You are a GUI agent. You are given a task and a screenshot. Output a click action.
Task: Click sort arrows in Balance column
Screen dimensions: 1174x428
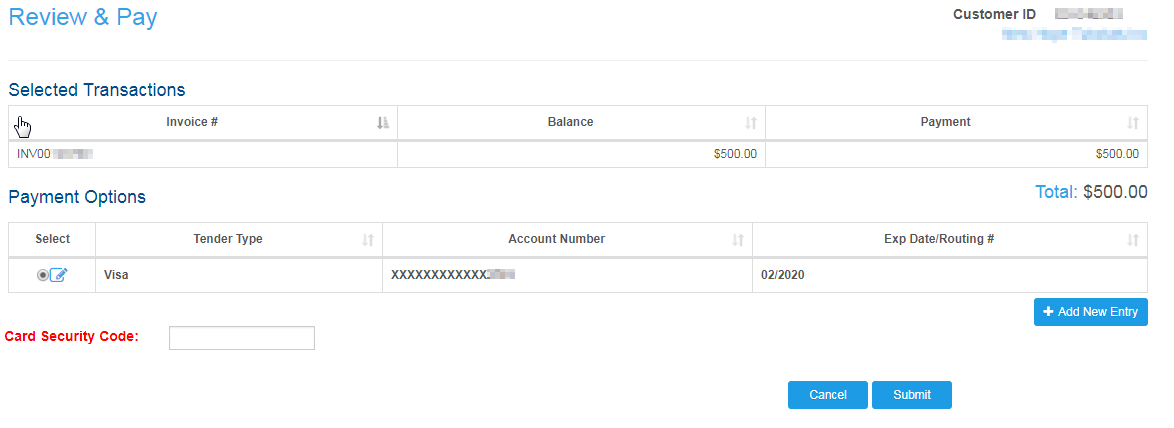751,123
